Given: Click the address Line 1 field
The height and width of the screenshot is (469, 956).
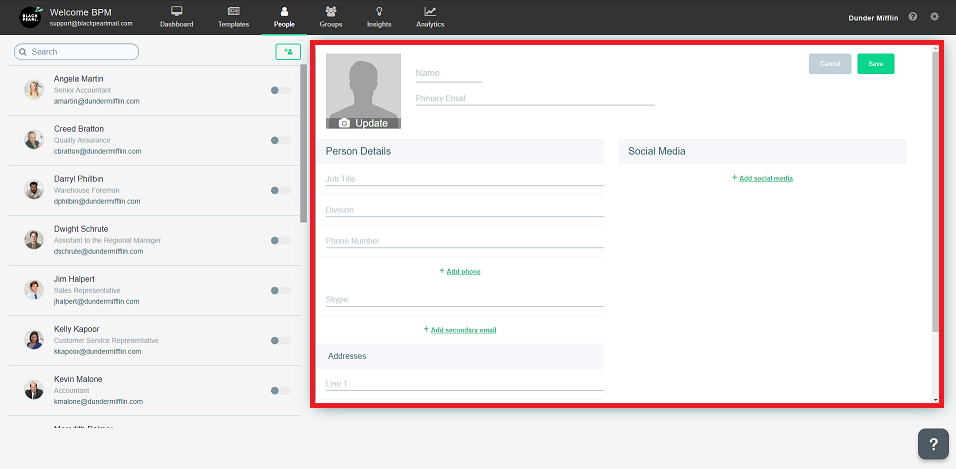Looking at the screenshot, I should click(465, 384).
